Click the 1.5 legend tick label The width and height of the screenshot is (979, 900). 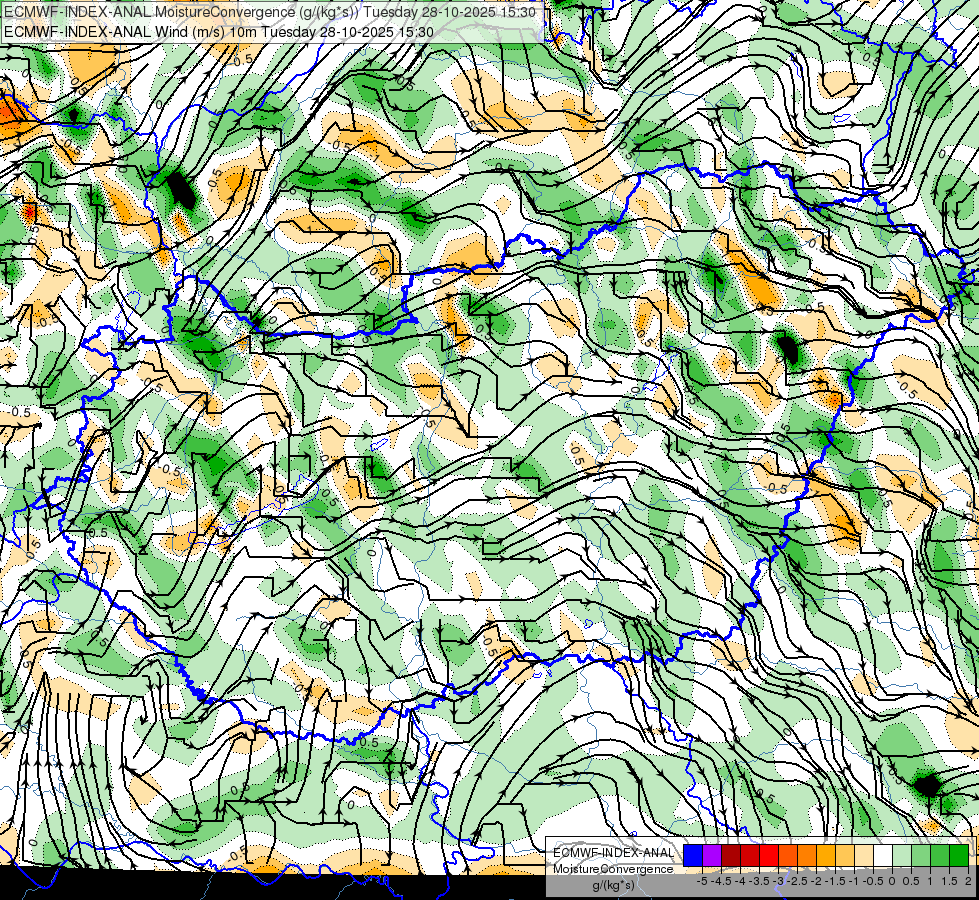tap(948, 881)
